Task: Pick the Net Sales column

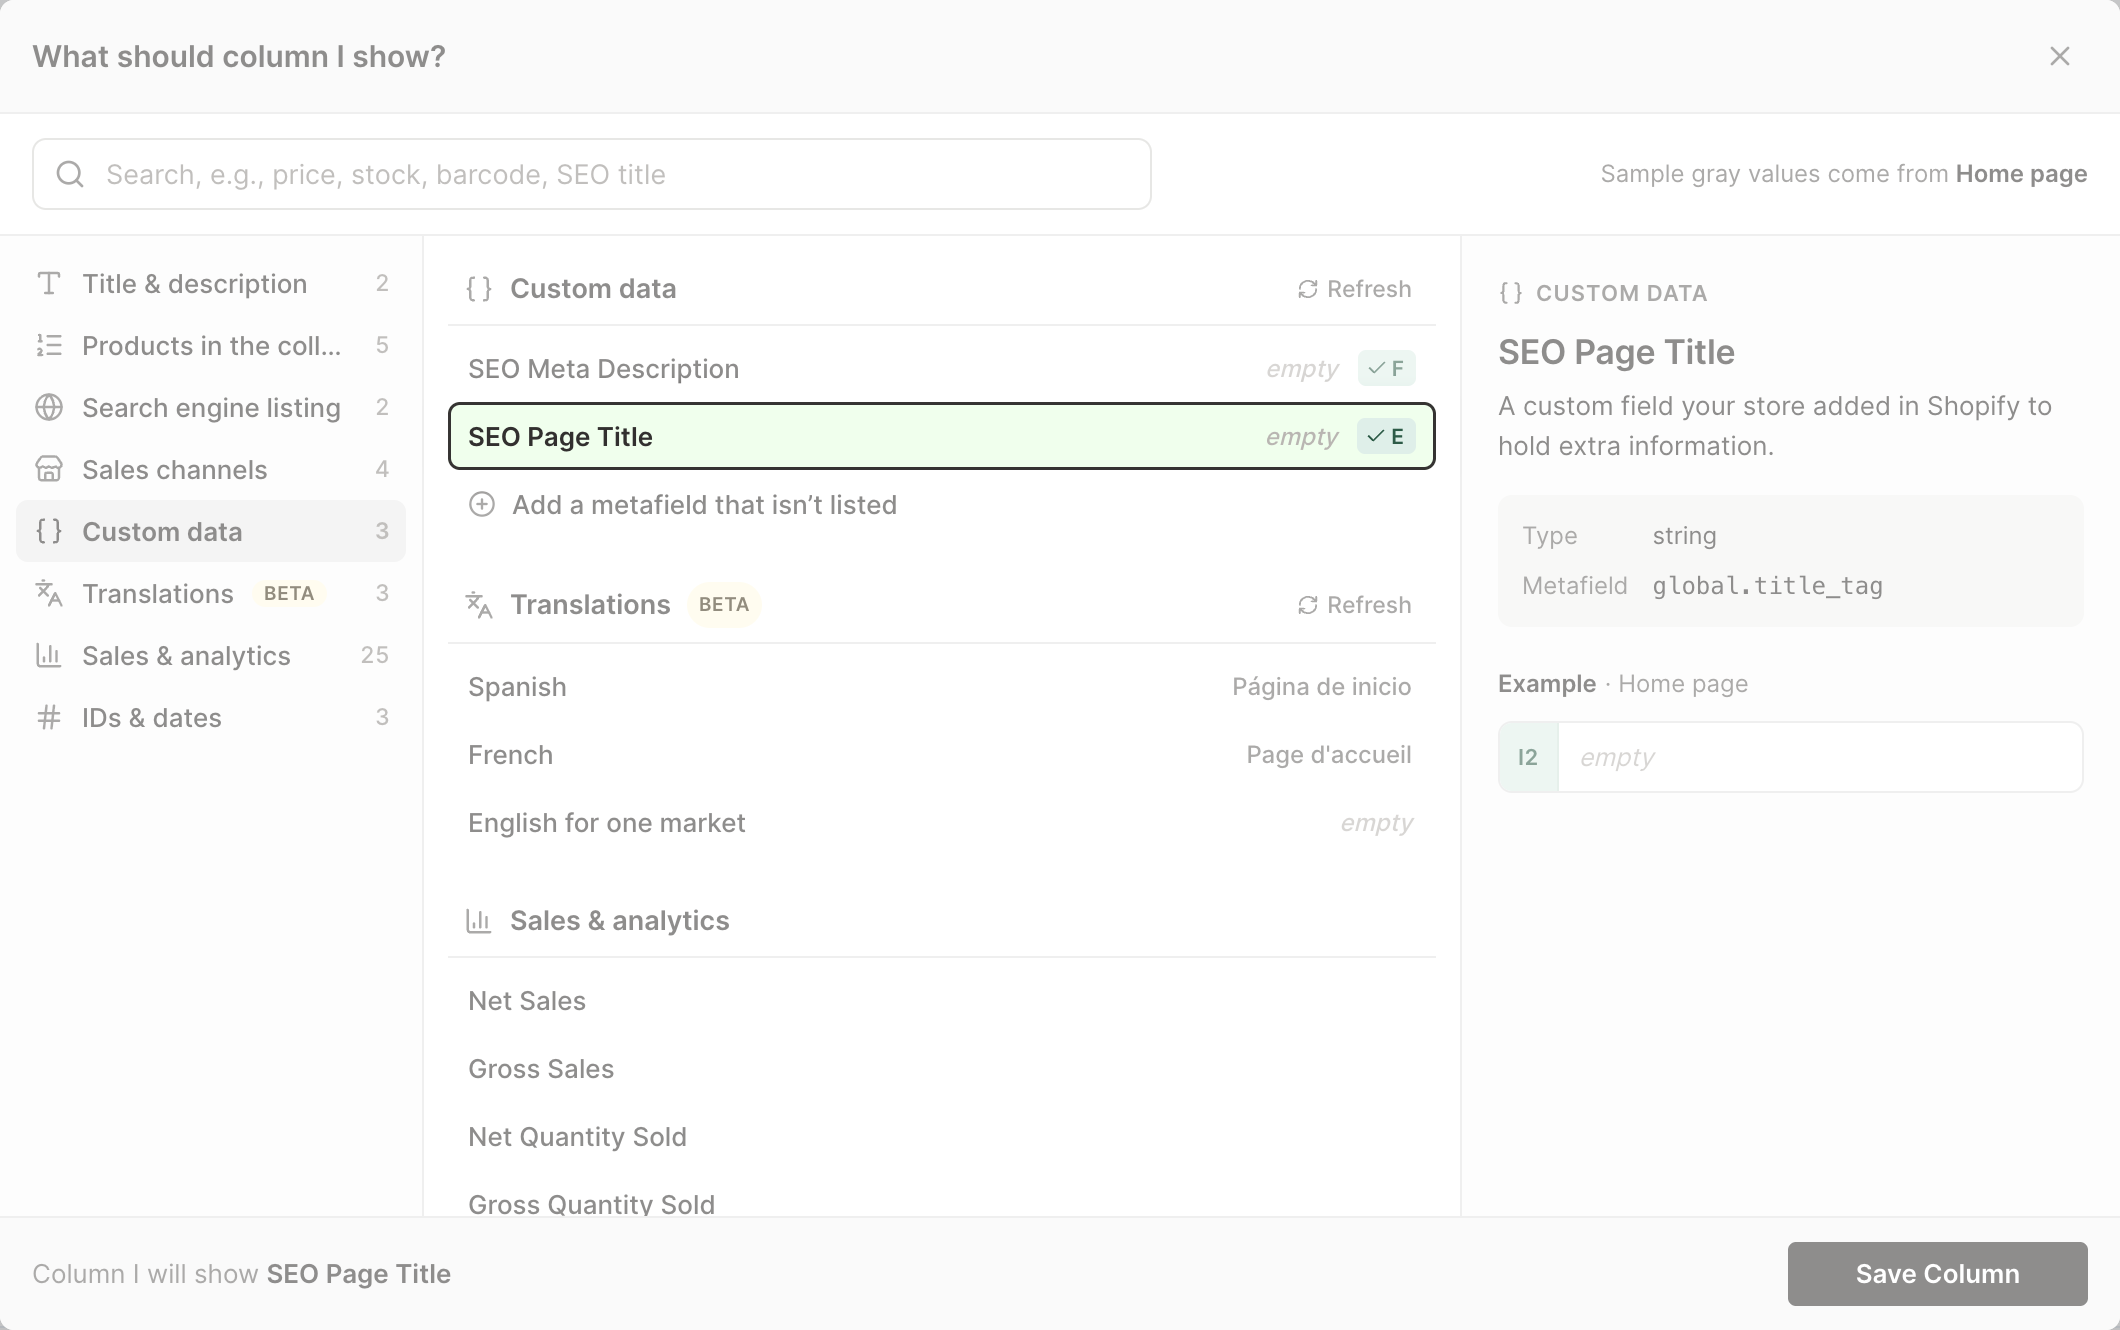Action: coord(942,1001)
